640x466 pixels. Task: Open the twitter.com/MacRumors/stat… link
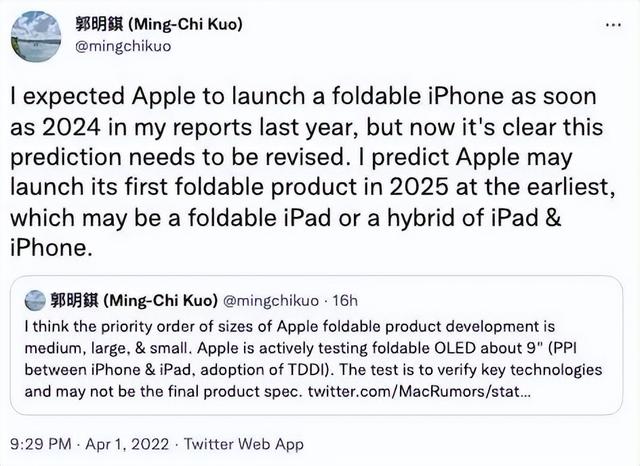(420, 391)
